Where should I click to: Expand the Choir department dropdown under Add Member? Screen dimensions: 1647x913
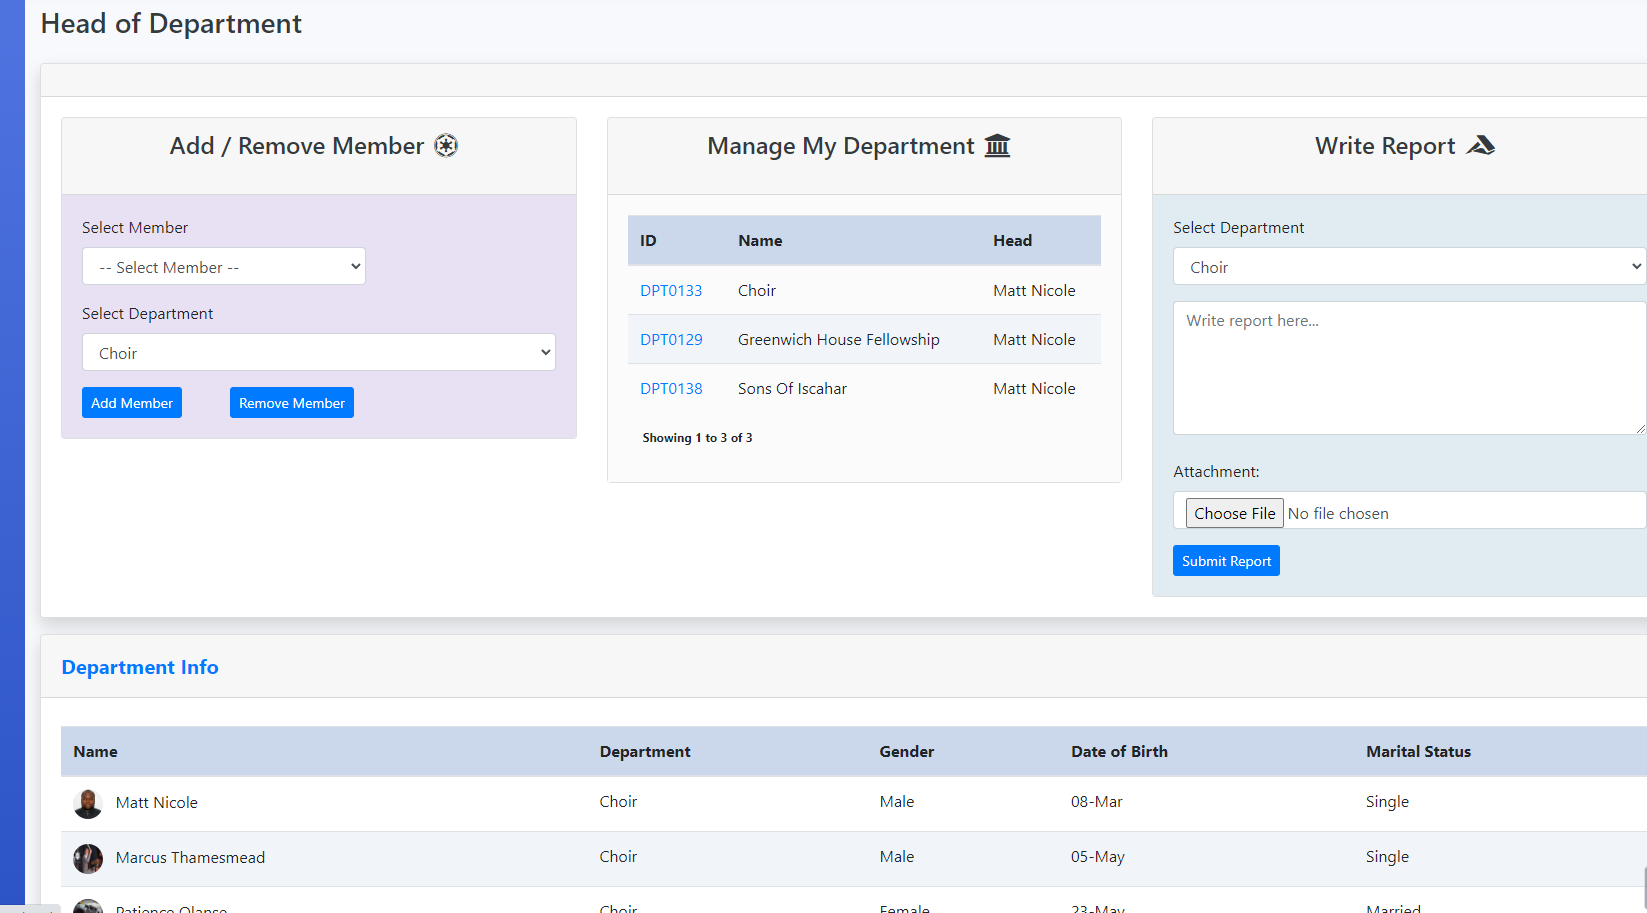(x=318, y=353)
